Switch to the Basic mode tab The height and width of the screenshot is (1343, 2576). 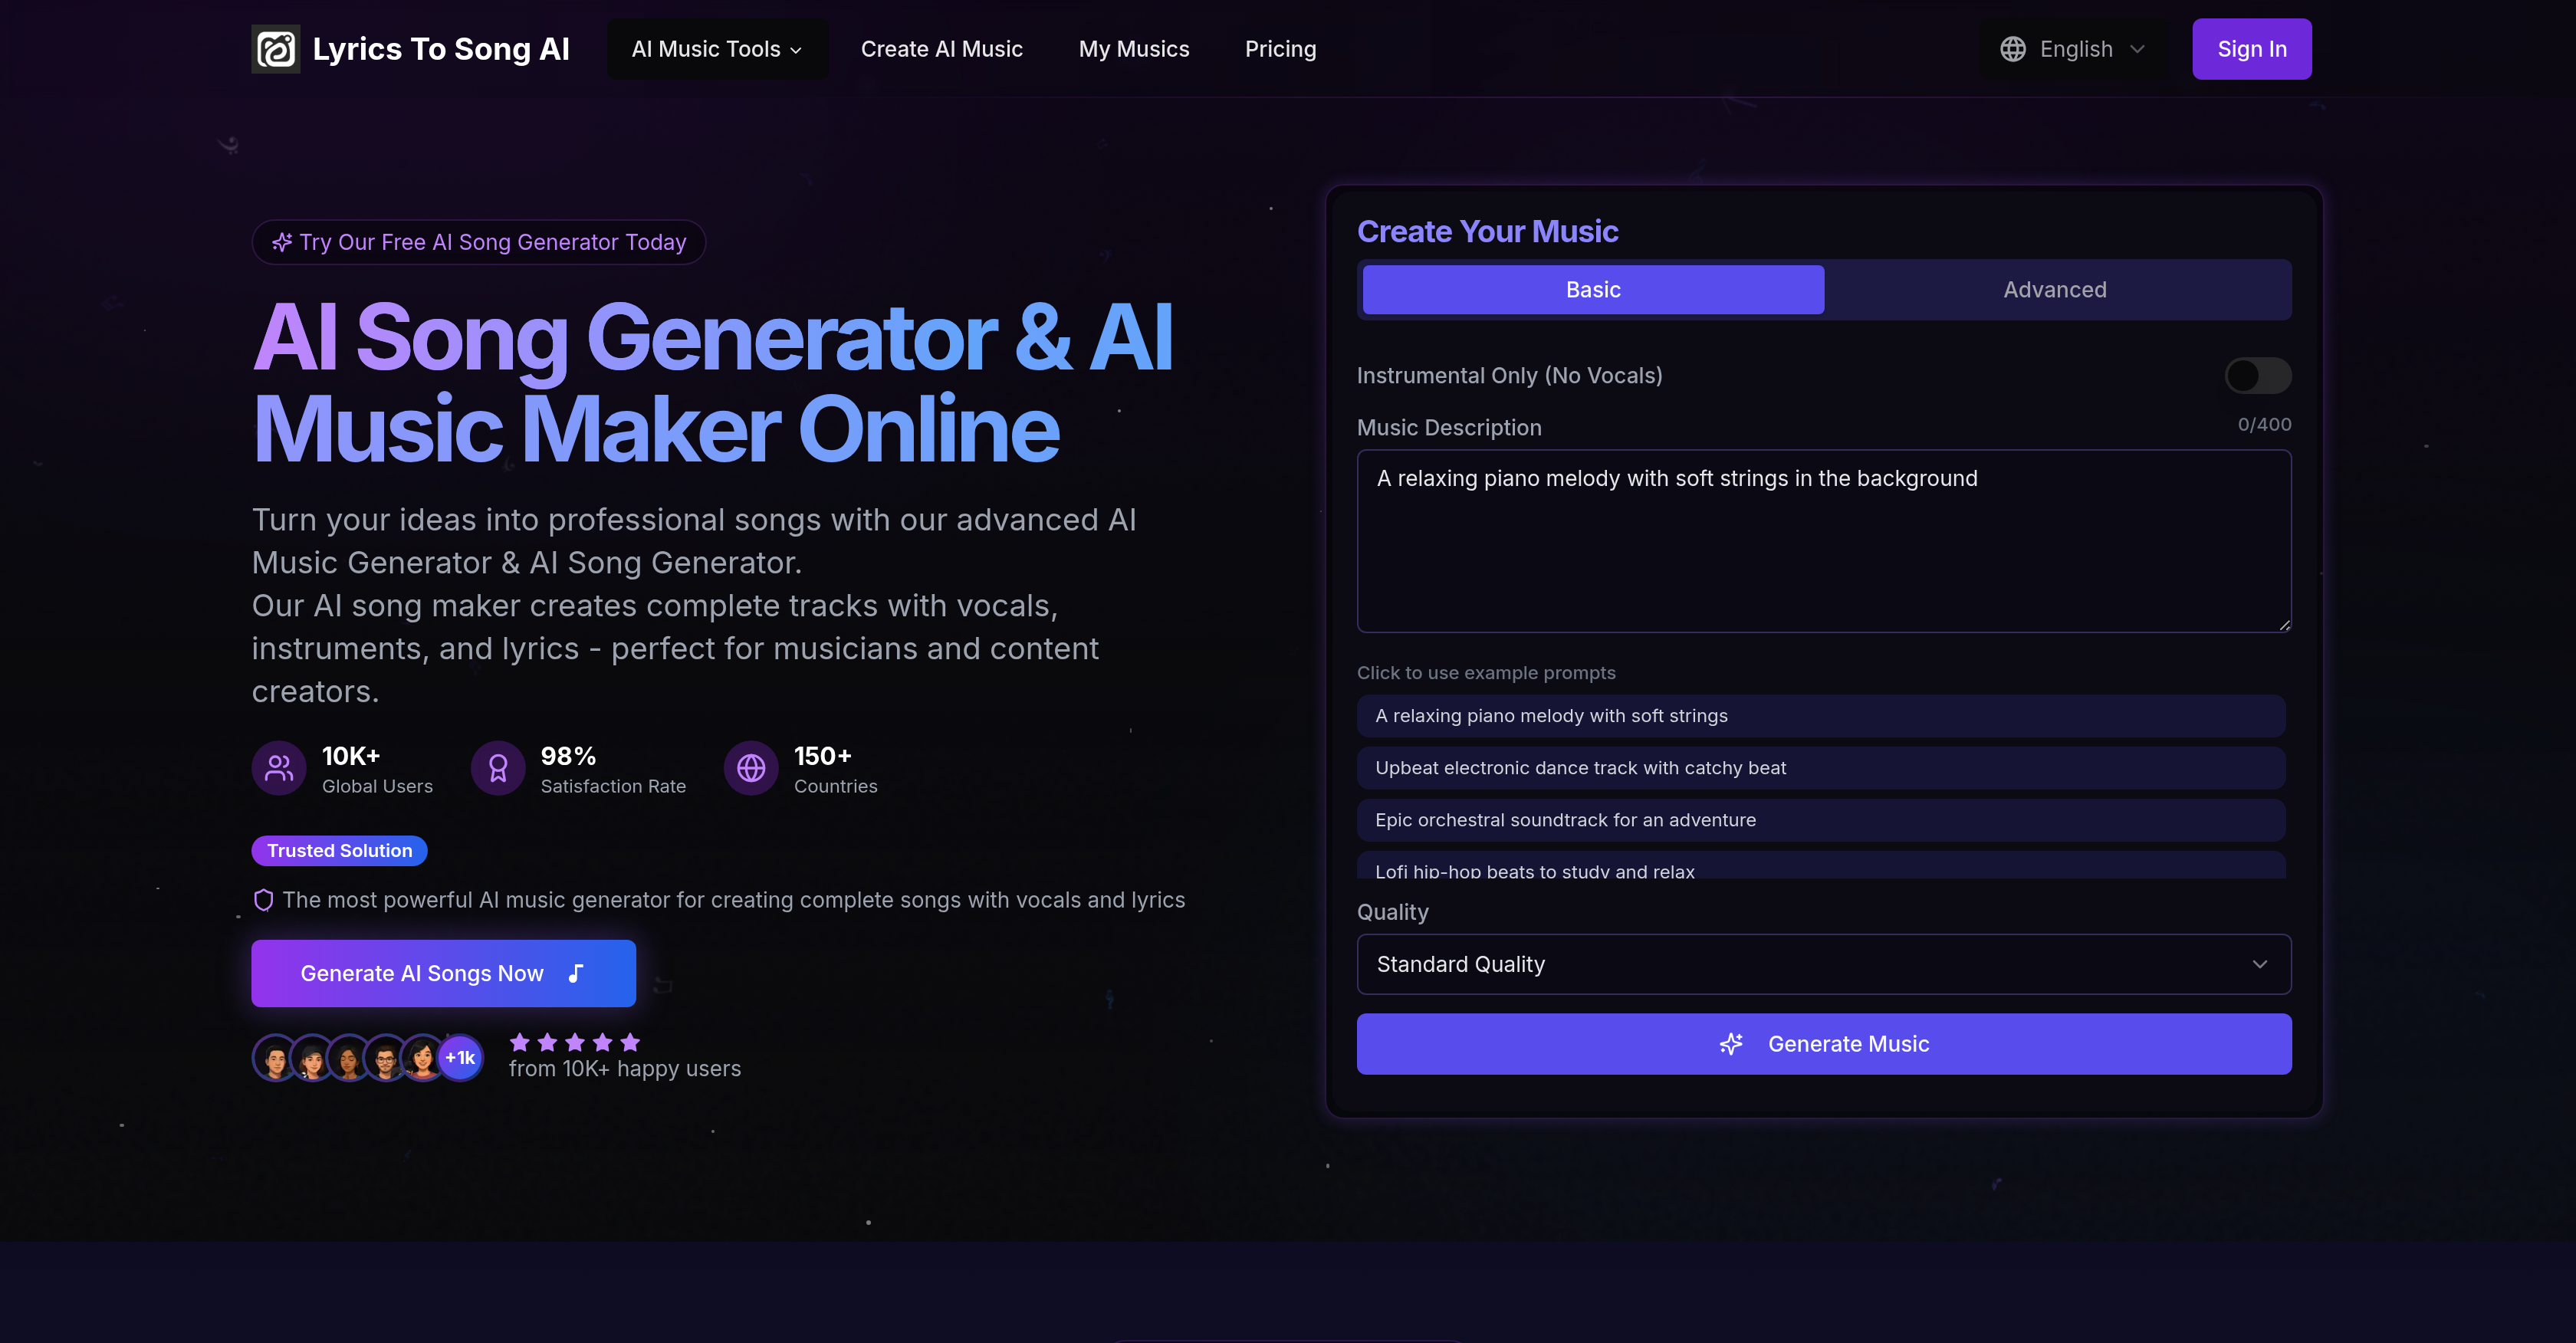pos(1592,289)
